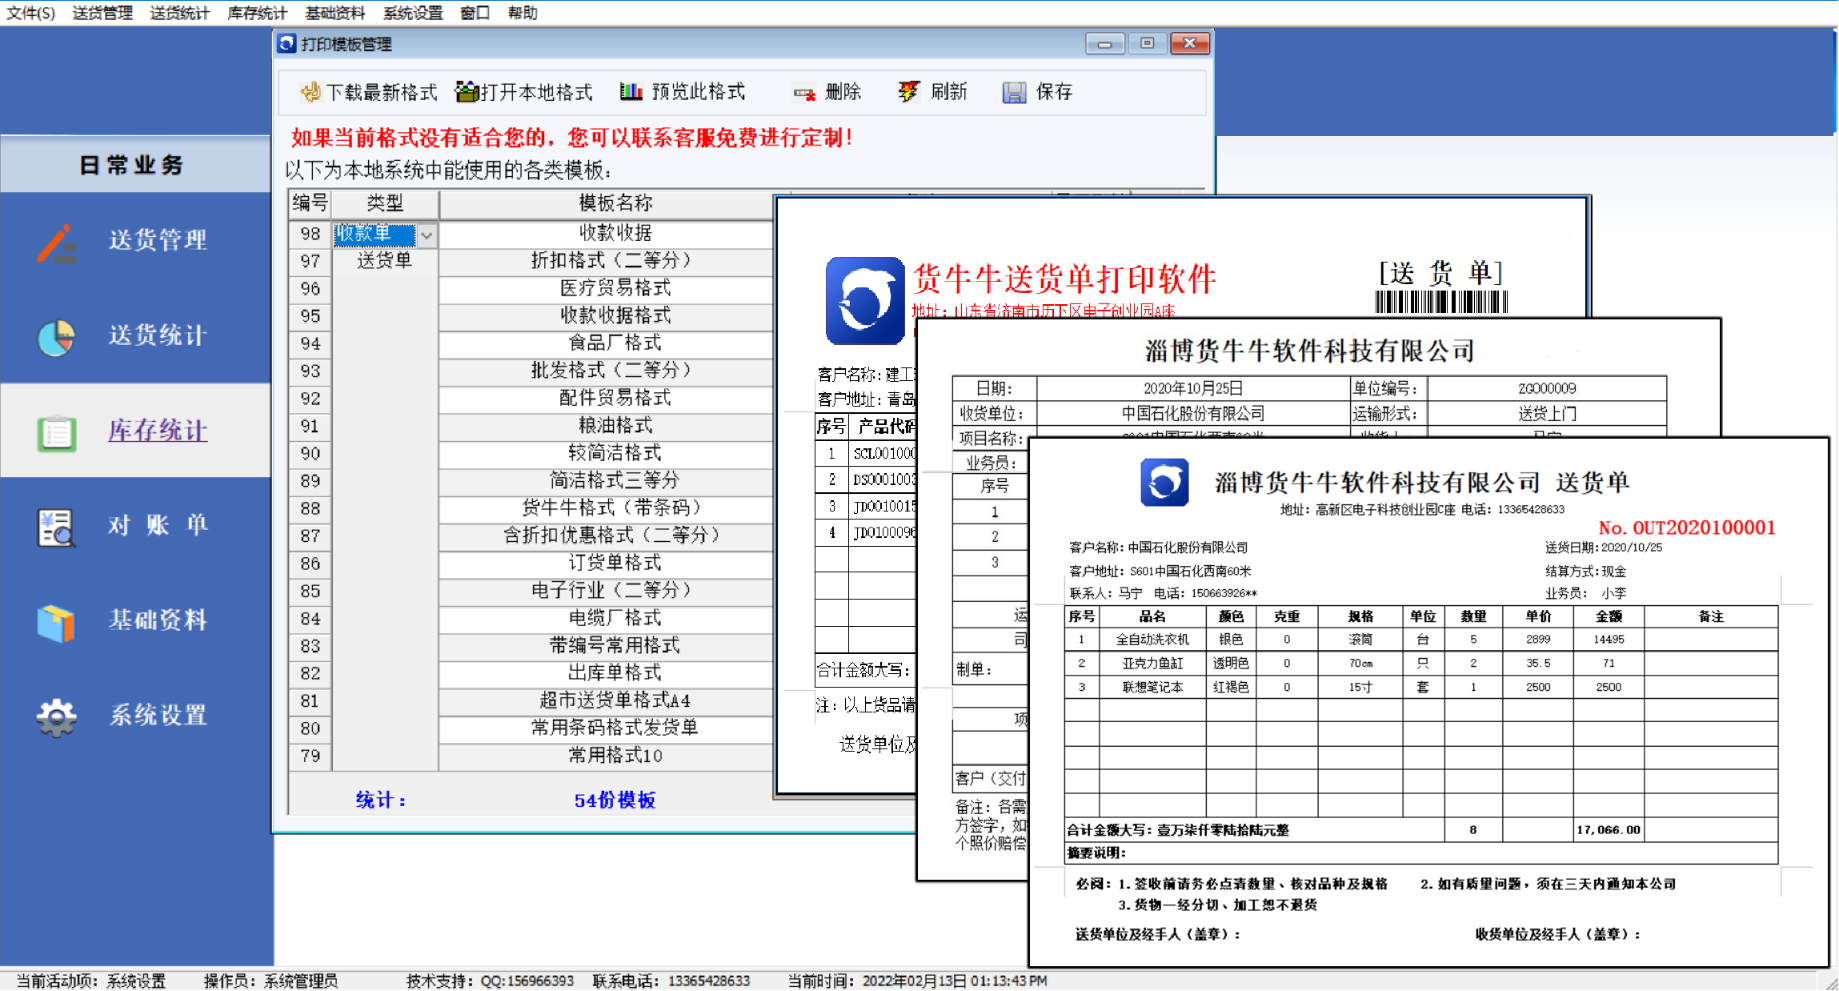1839x991 pixels.
Task: Open the 系统设置 menu in menu bar
Action: click(x=413, y=13)
